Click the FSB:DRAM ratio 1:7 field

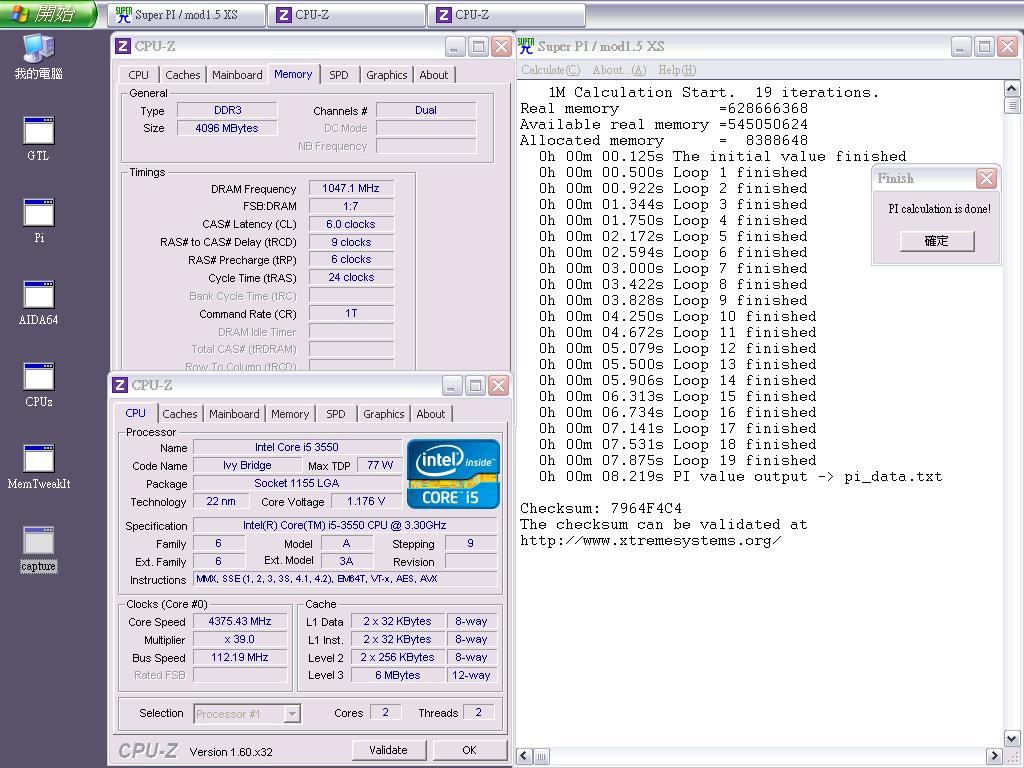click(351, 206)
